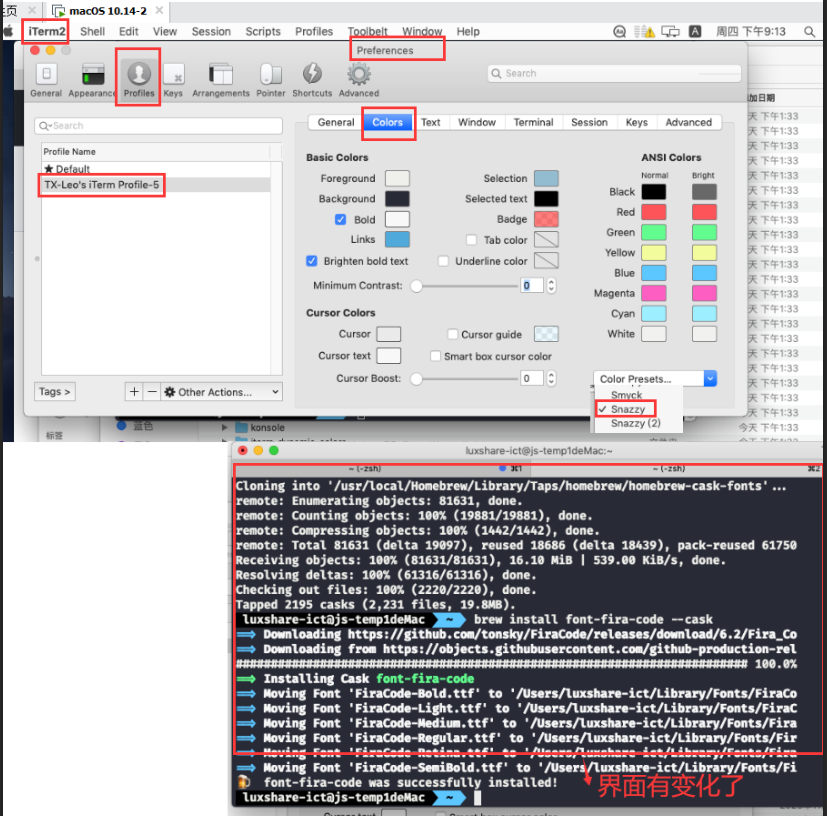The width and height of the screenshot is (827, 816).
Task: Step the Minimum Contrast value stepper
Action: [551, 285]
